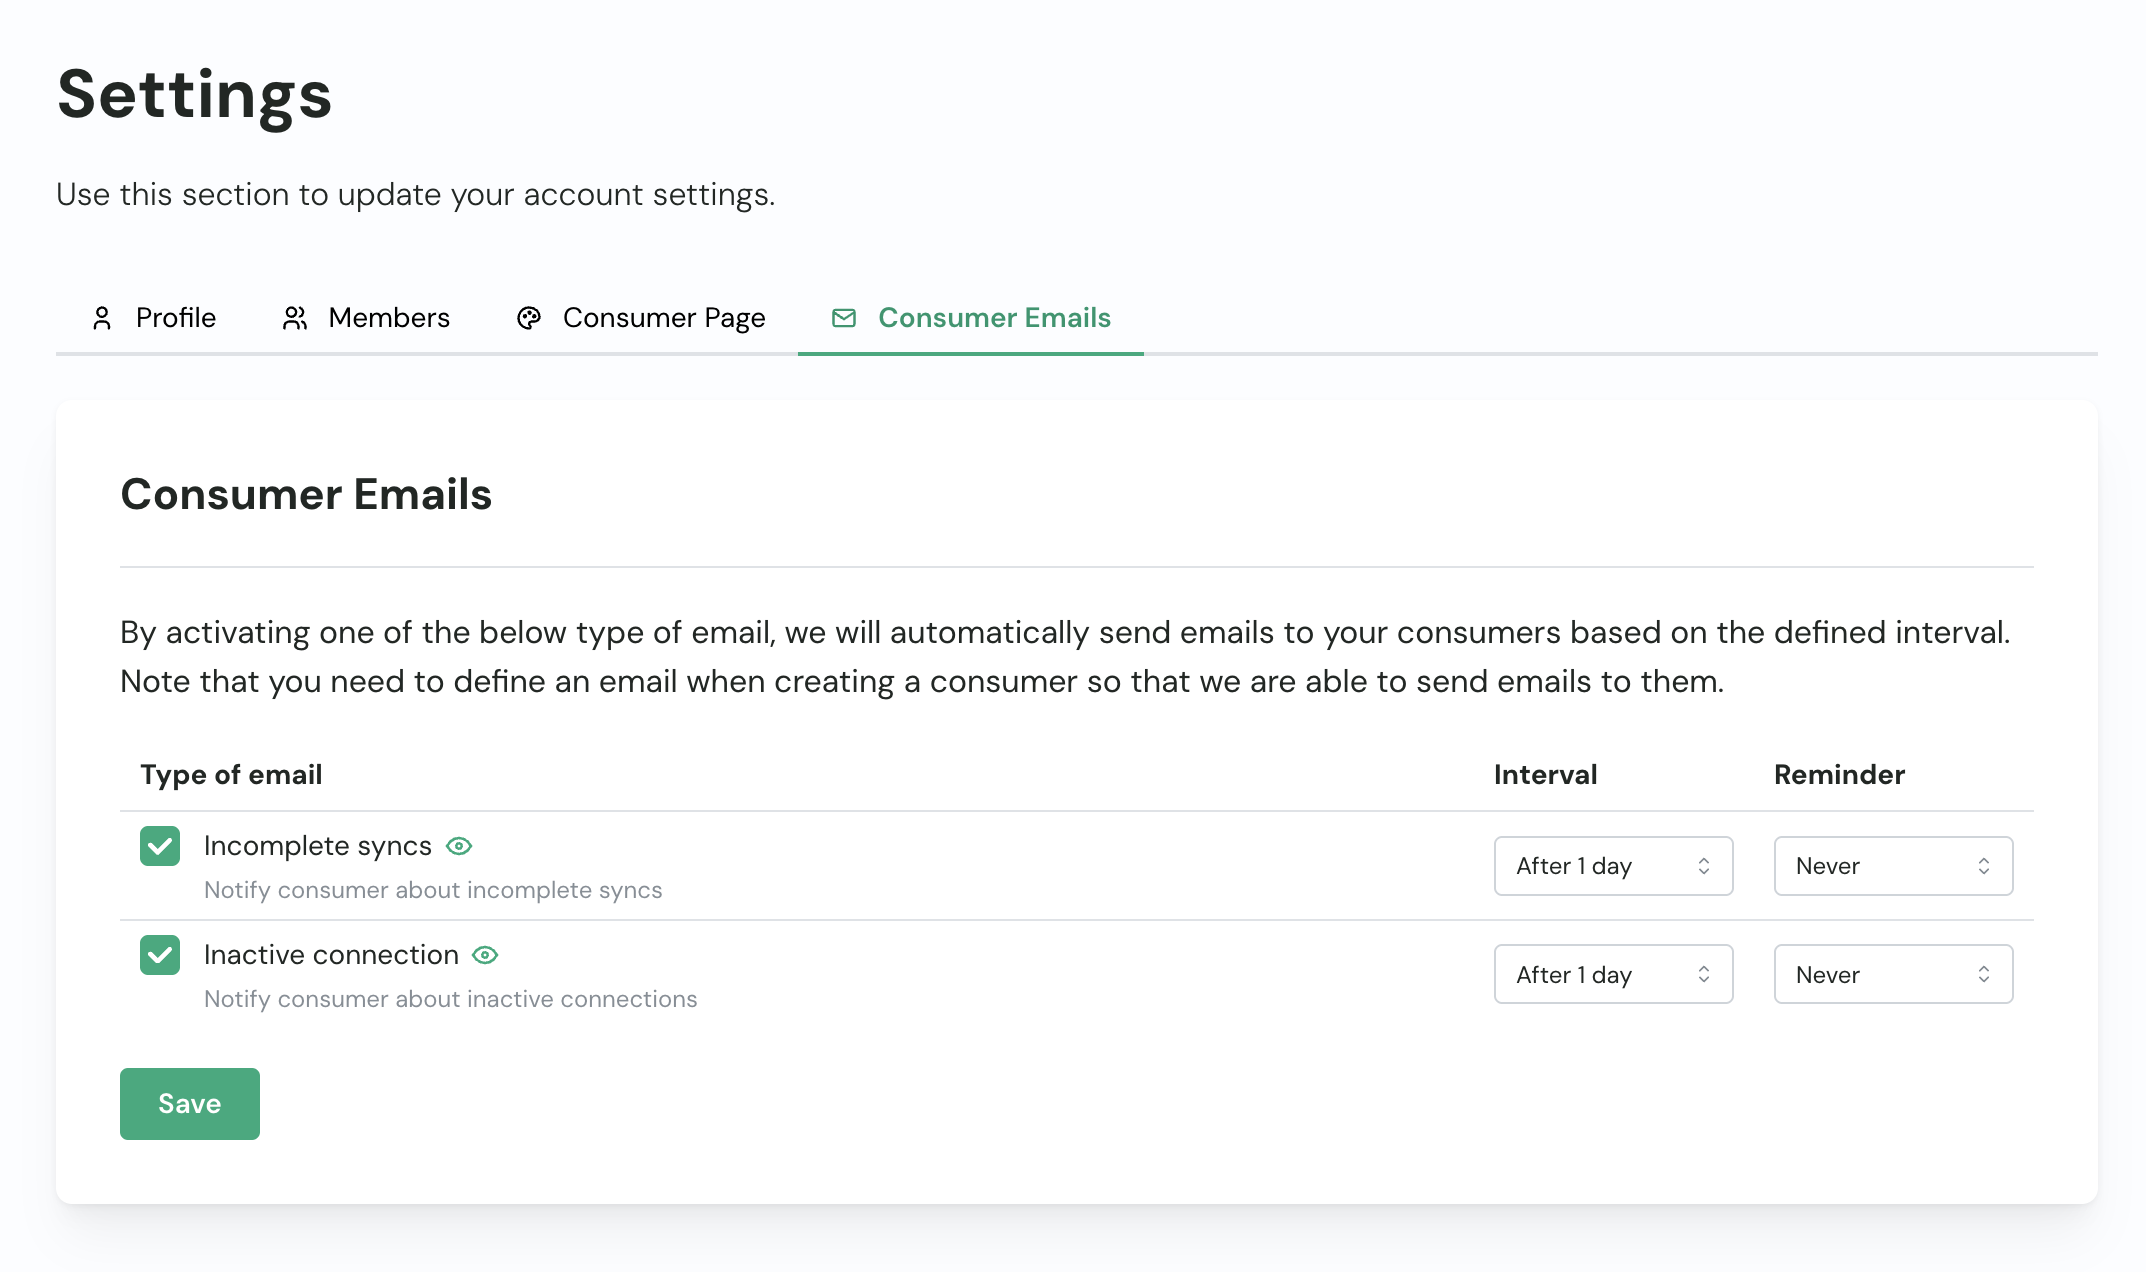Uncheck the Incomplete syncs checkbox
This screenshot has width=2146, height=1272.
[160, 846]
